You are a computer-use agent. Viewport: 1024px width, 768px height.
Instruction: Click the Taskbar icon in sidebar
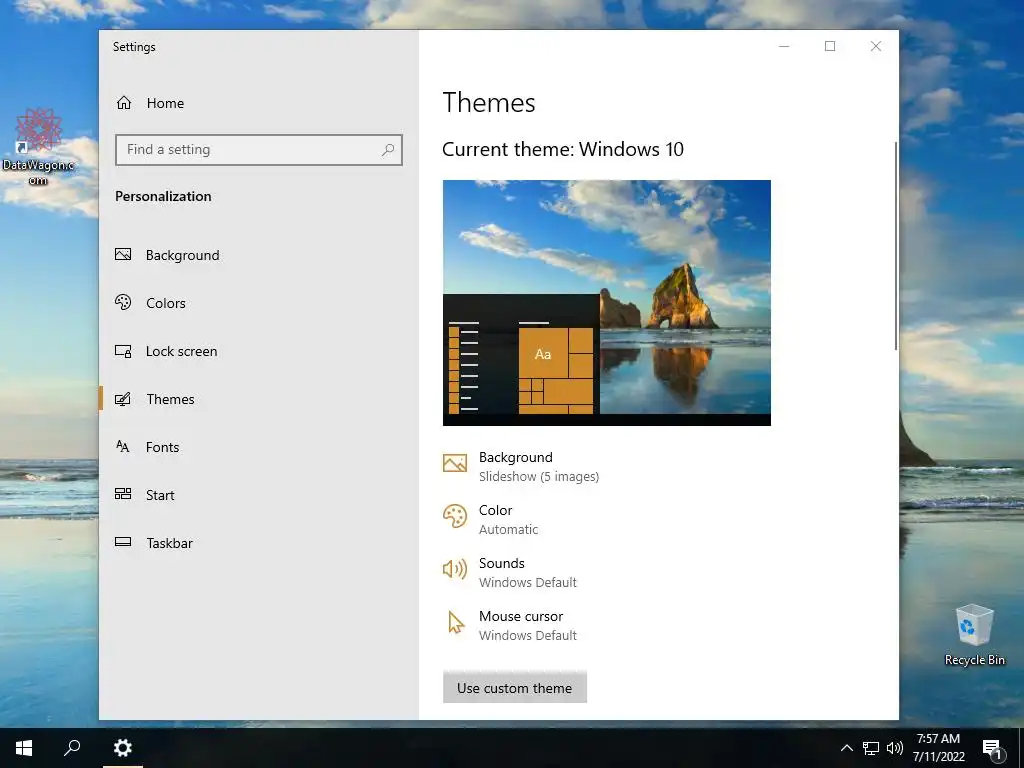click(123, 541)
